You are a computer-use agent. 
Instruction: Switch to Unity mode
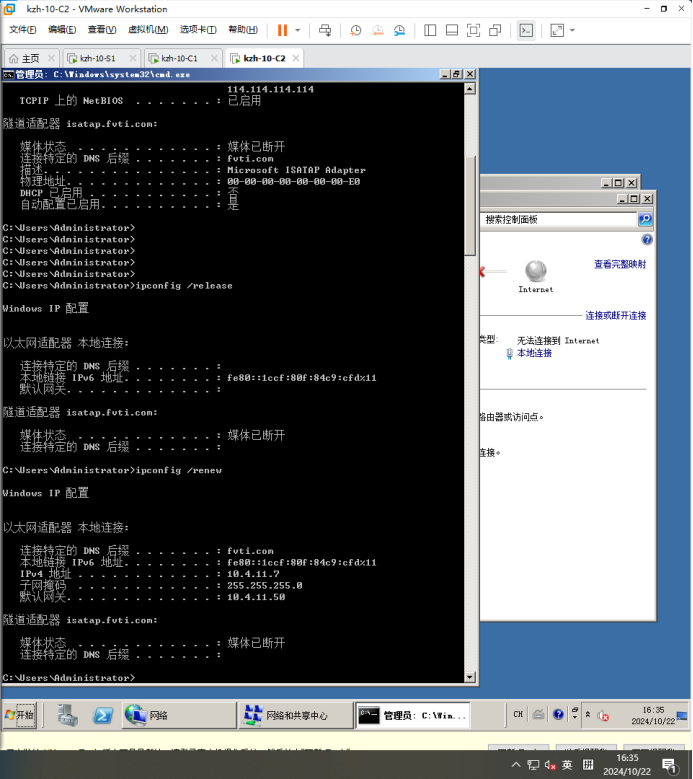coord(495,30)
